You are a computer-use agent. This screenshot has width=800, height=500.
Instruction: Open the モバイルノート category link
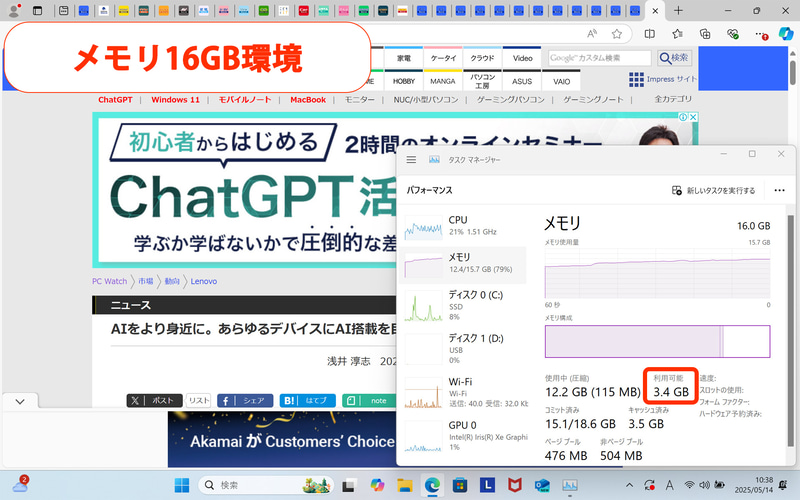tap(245, 99)
